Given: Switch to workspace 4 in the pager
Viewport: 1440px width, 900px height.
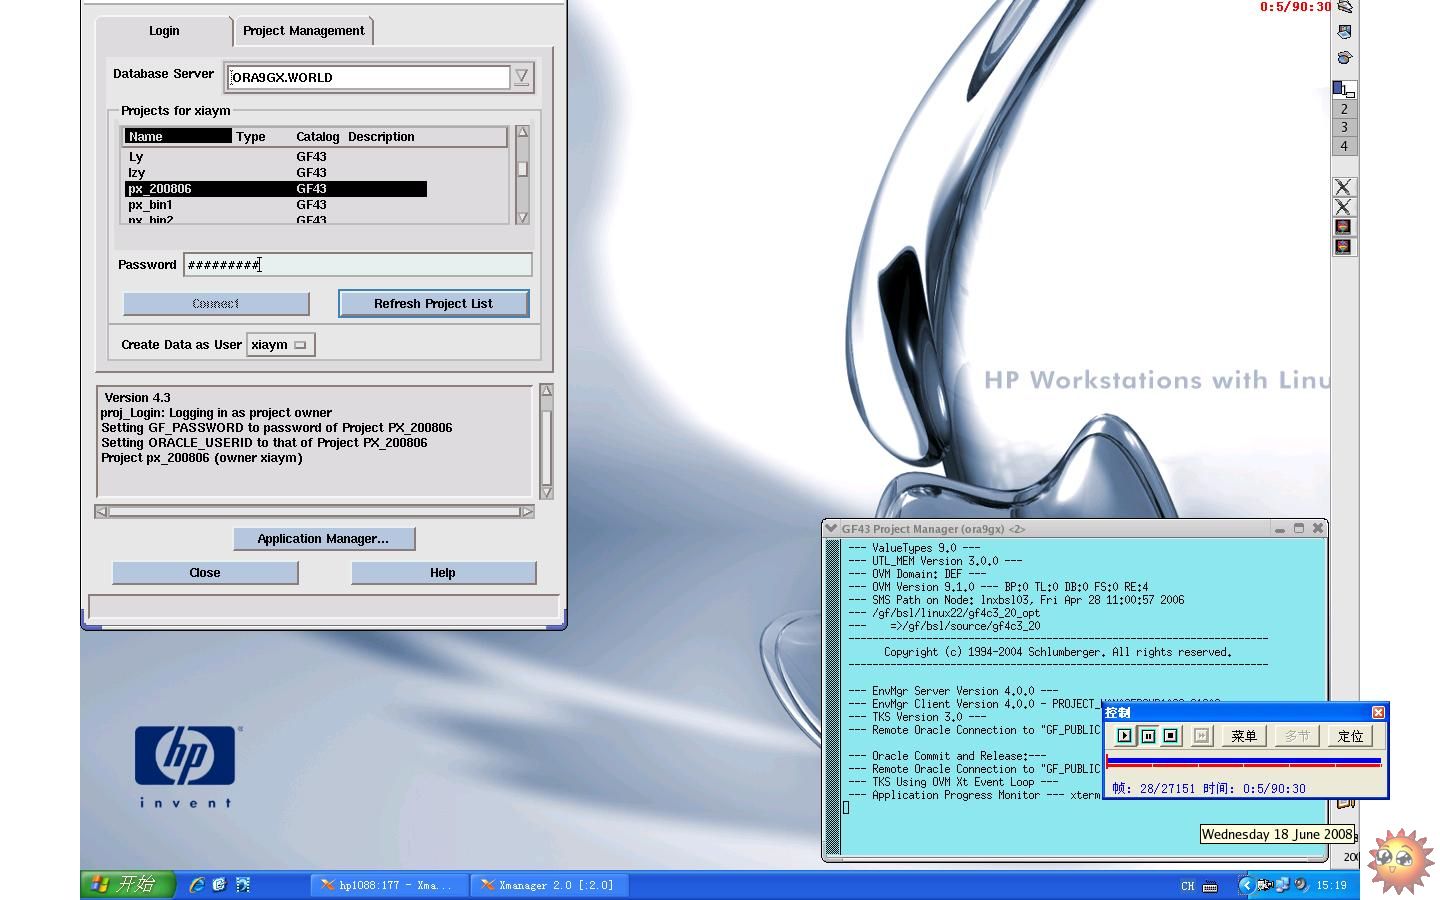Looking at the screenshot, I should click(1344, 146).
